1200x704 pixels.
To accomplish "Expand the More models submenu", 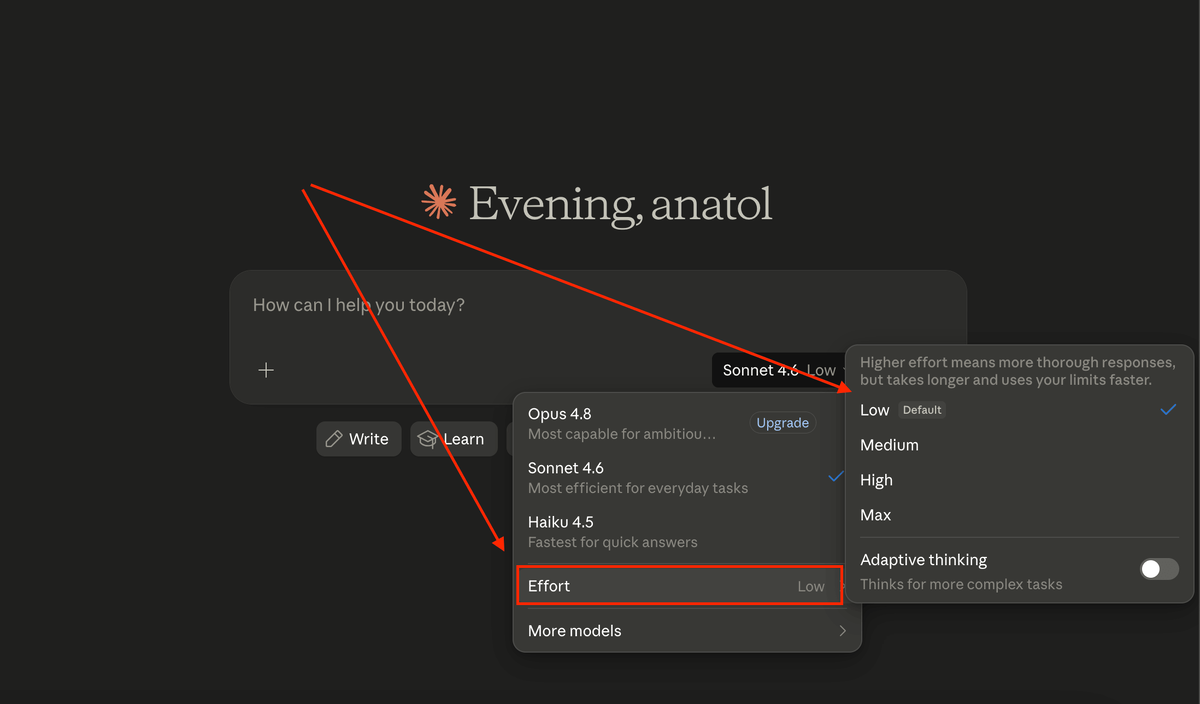I will 687,631.
